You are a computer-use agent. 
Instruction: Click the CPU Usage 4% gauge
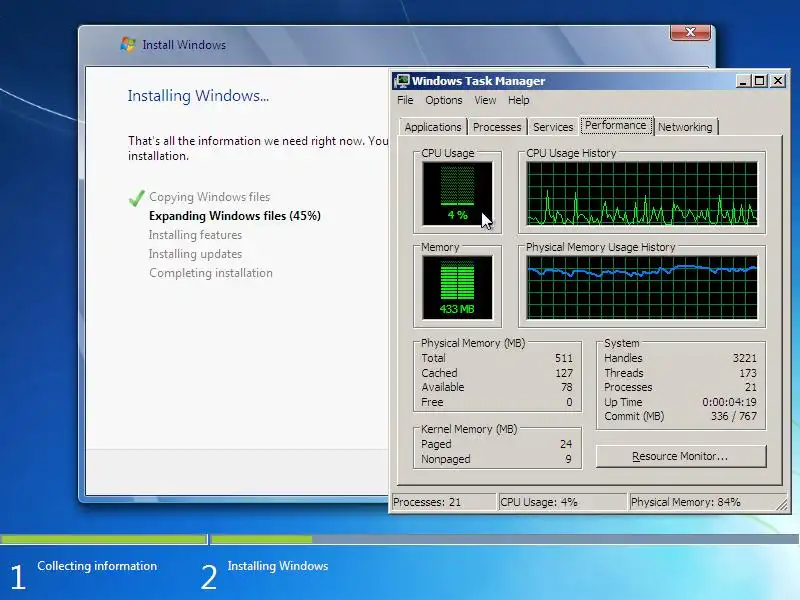[457, 193]
